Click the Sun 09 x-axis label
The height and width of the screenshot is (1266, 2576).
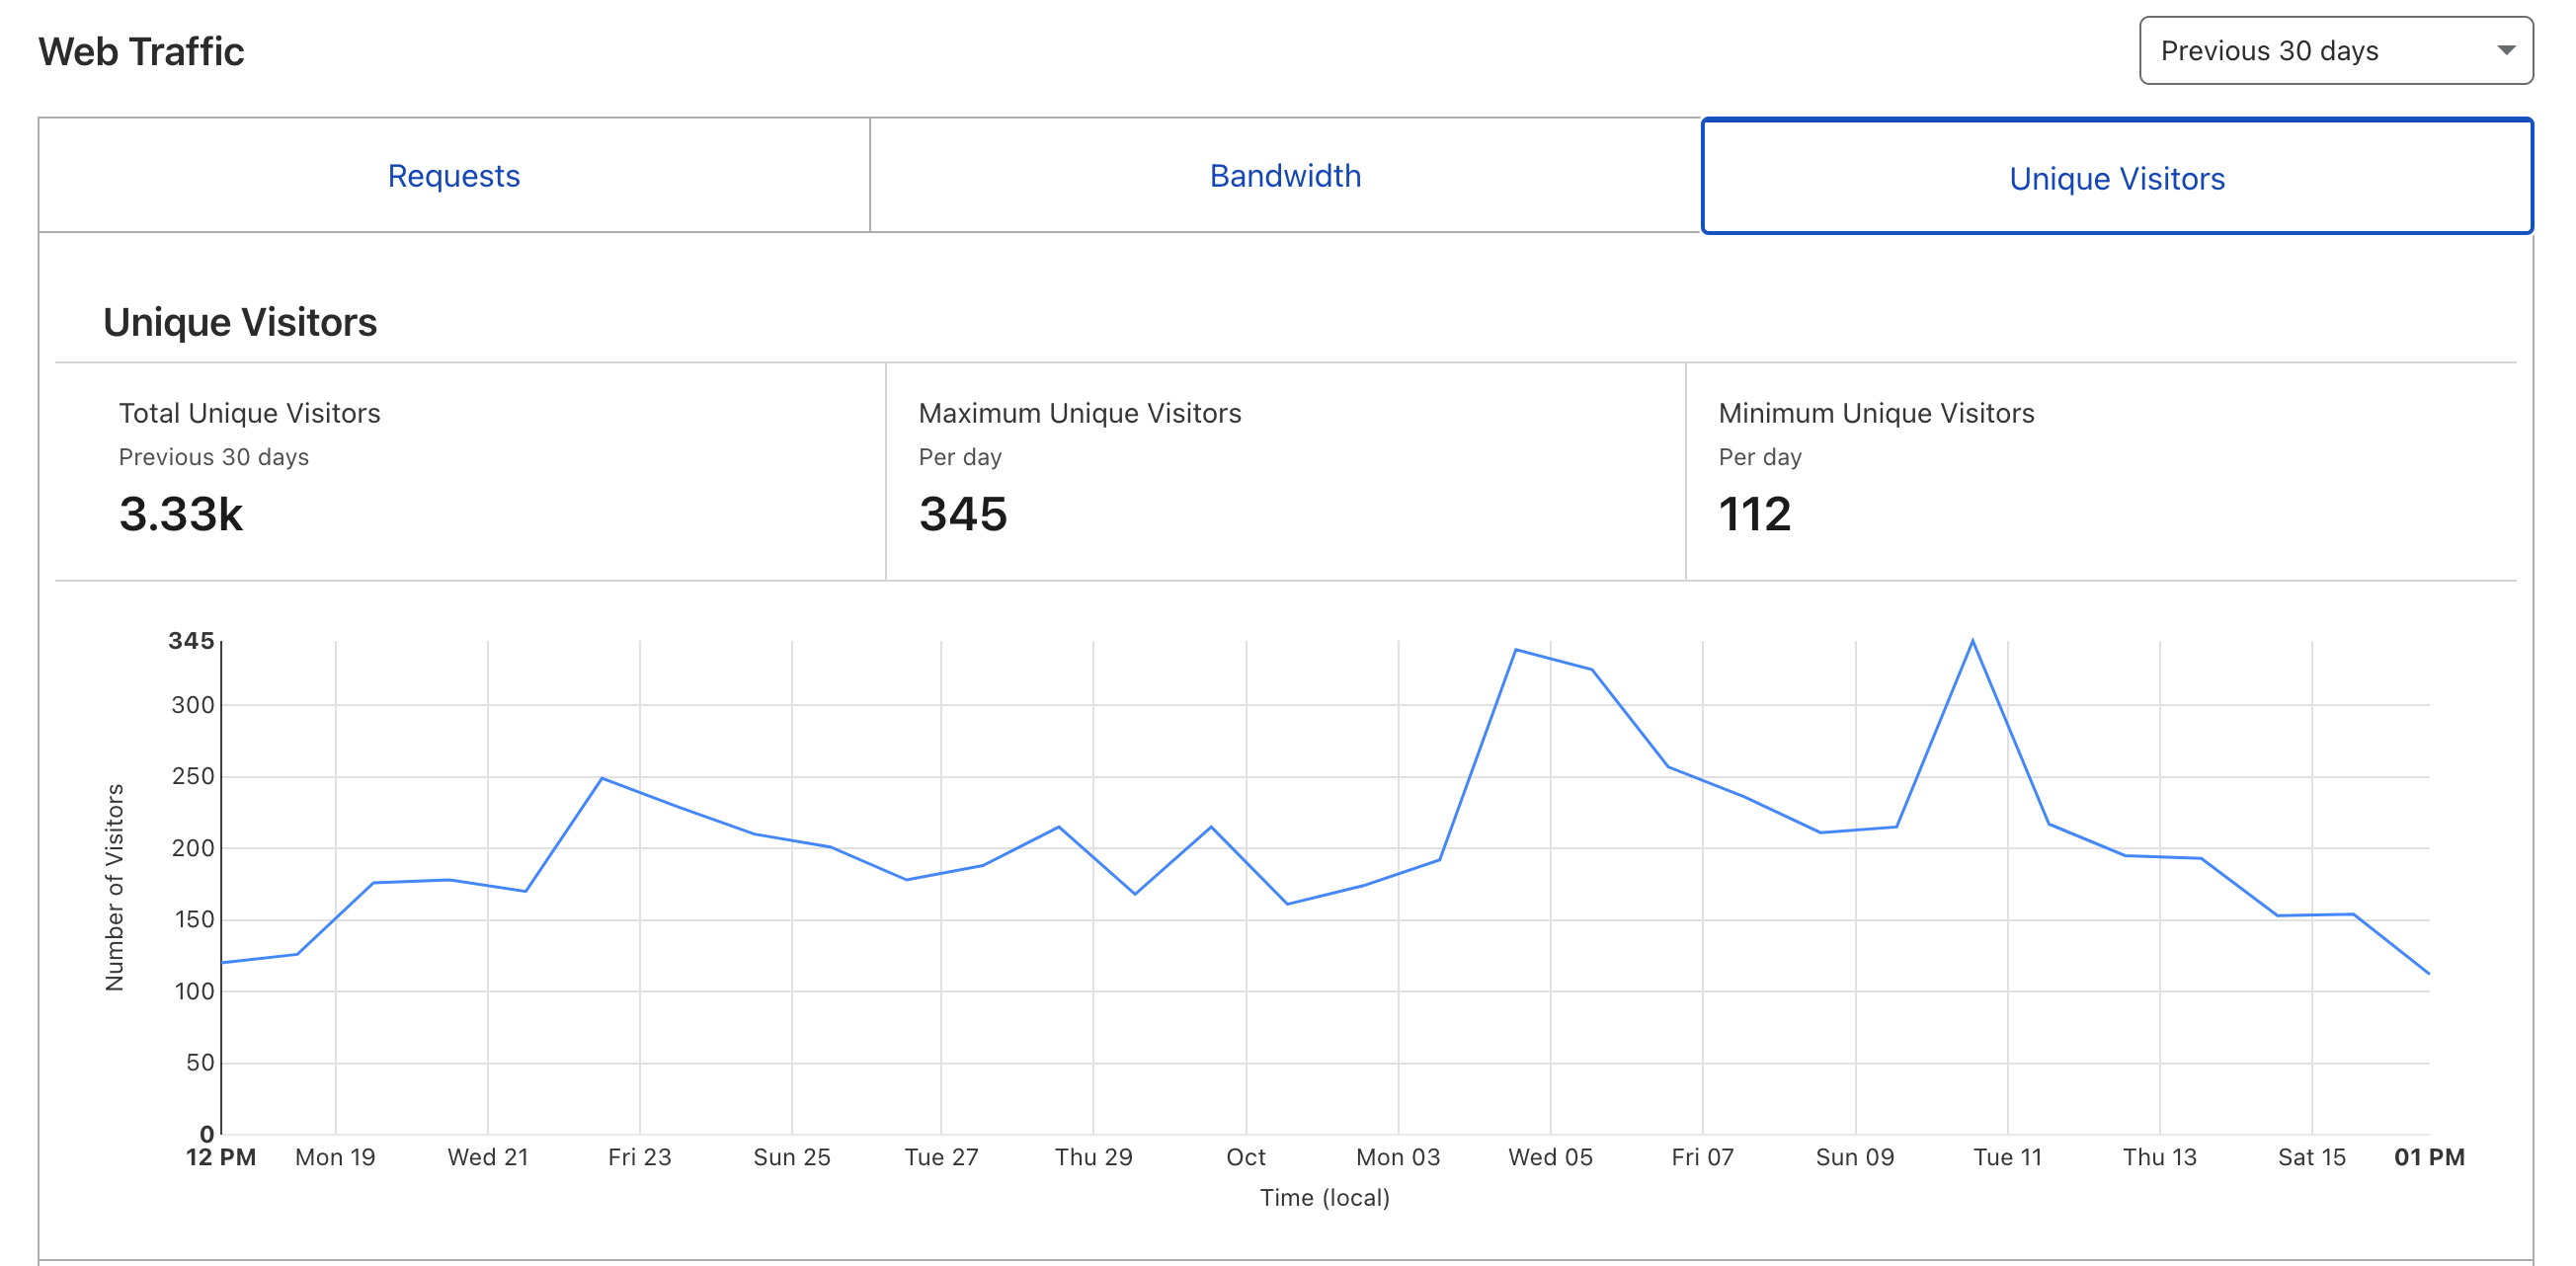(x=1855, y=1157)
